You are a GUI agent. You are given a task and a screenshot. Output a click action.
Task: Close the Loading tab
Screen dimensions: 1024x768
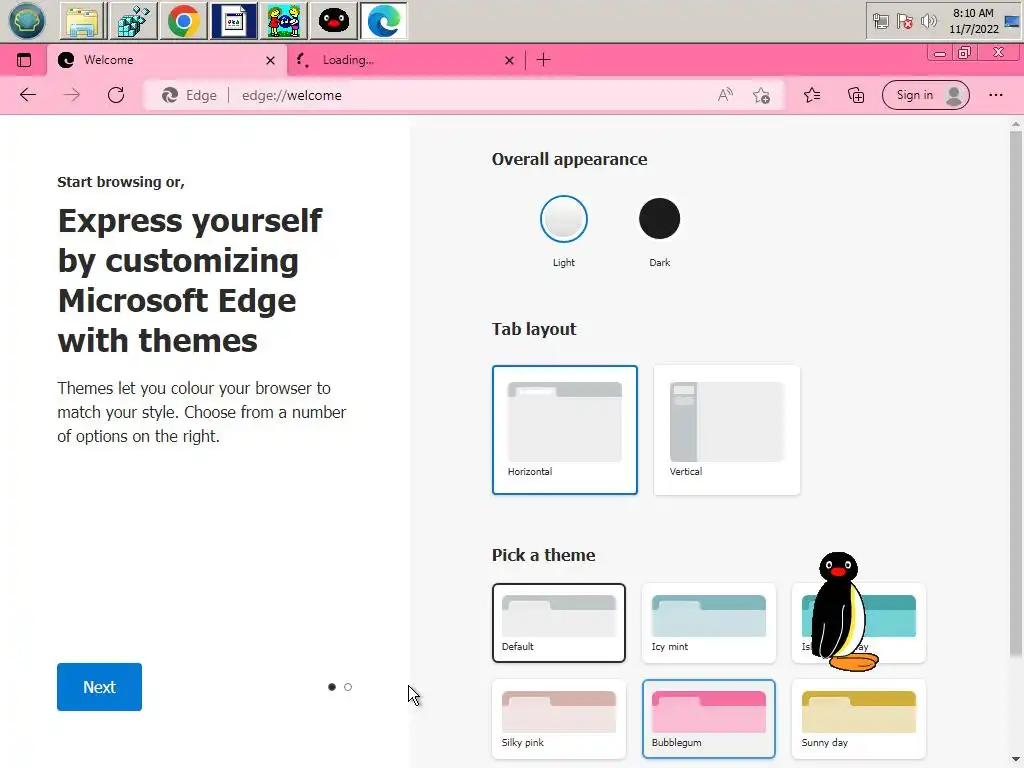[509, 60]
